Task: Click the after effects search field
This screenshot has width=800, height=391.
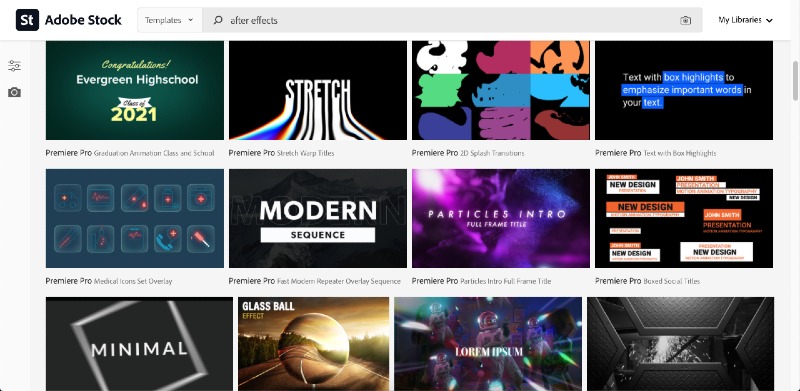Action: pos(452,20)
